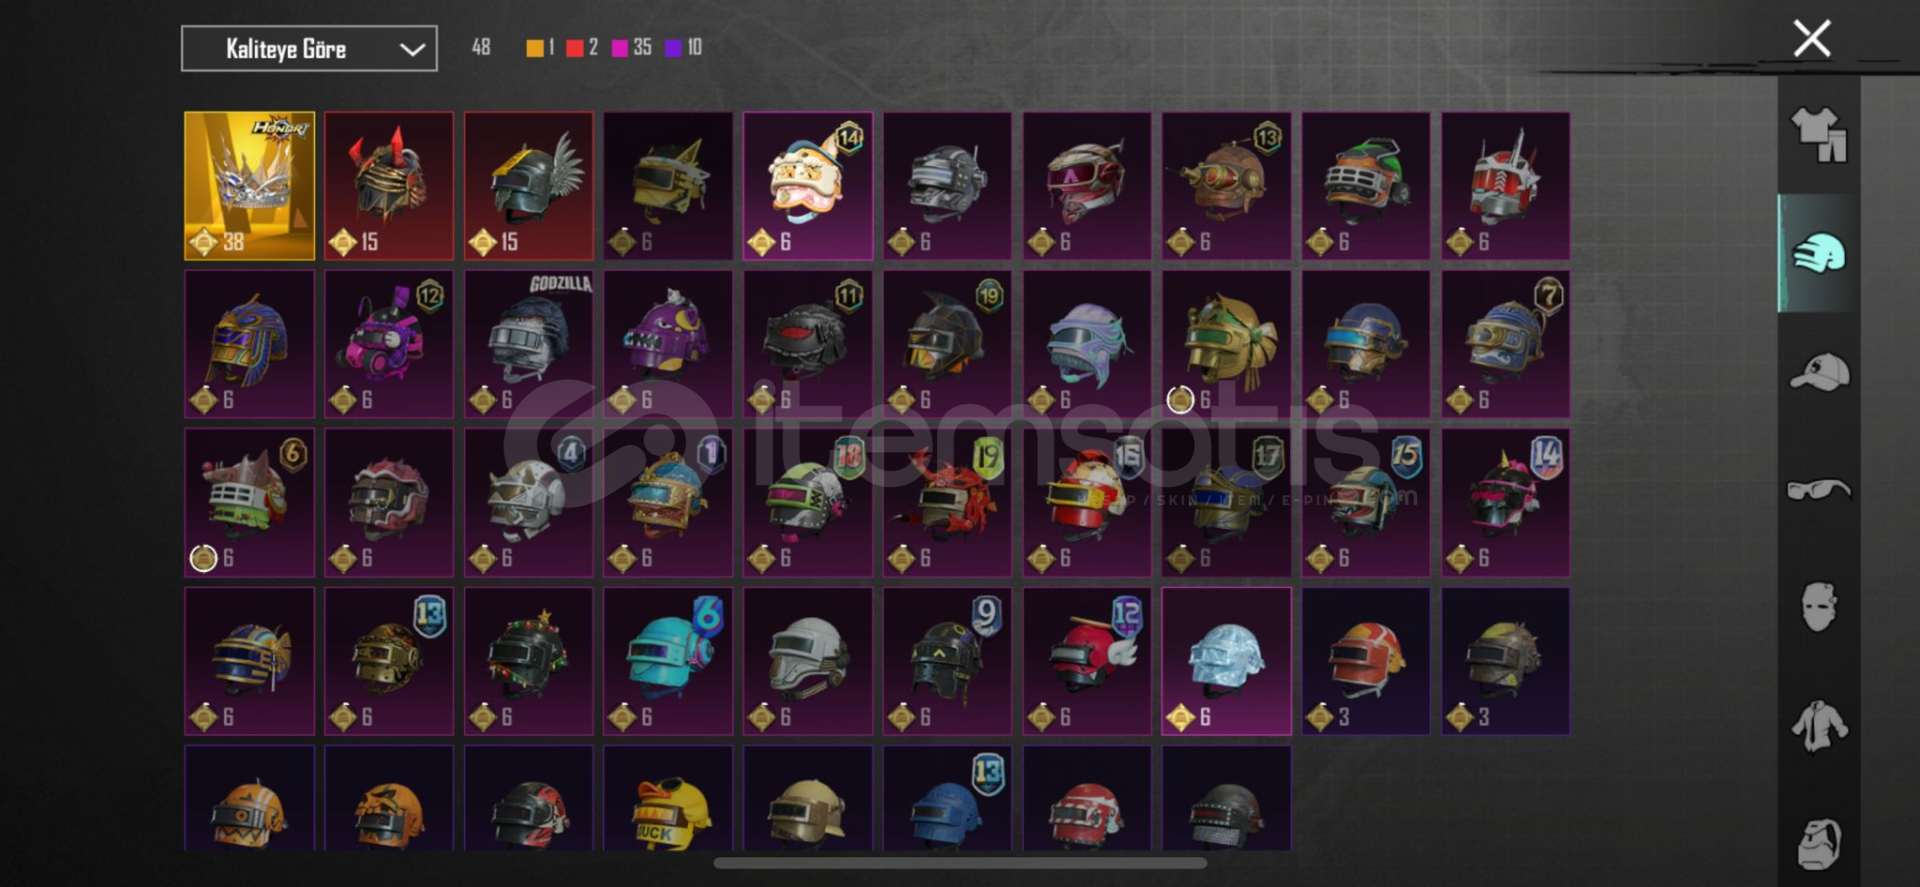Select the helmet category icon in sidebar
The width and height of the screenshot is (1920, 887).
(x=1818, y=253)
